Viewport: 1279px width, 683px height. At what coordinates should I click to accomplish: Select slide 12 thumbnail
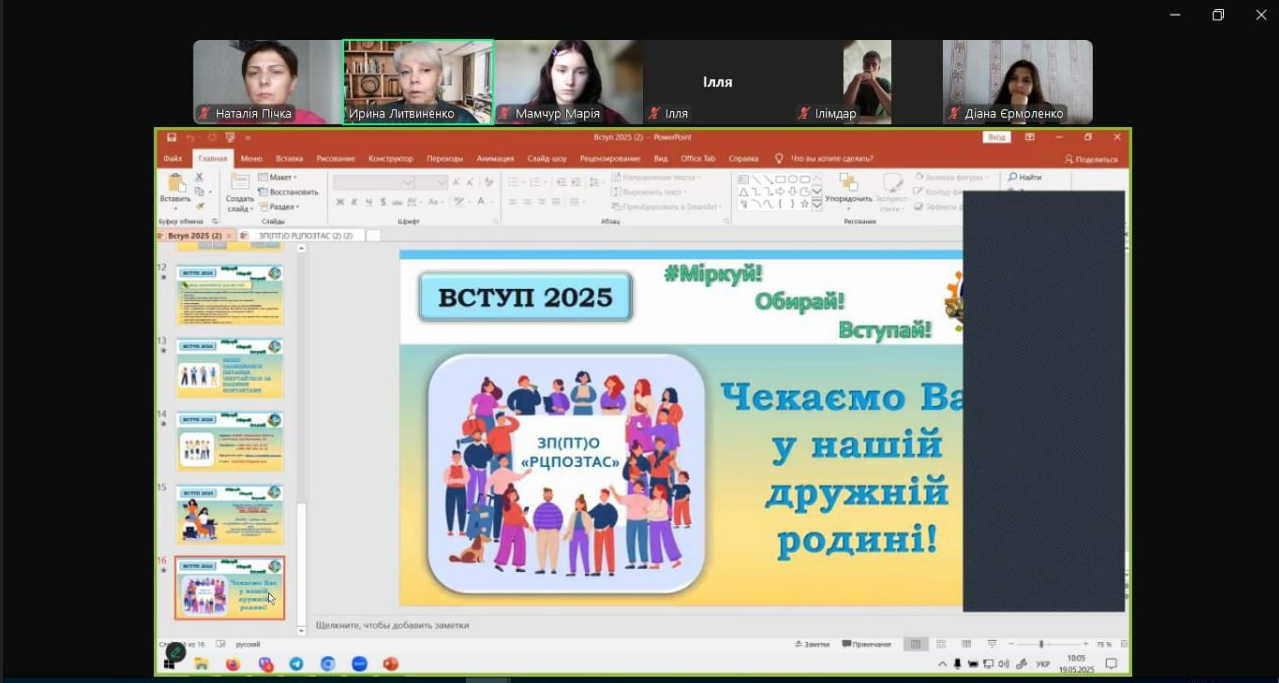click(x=230, y=295)
